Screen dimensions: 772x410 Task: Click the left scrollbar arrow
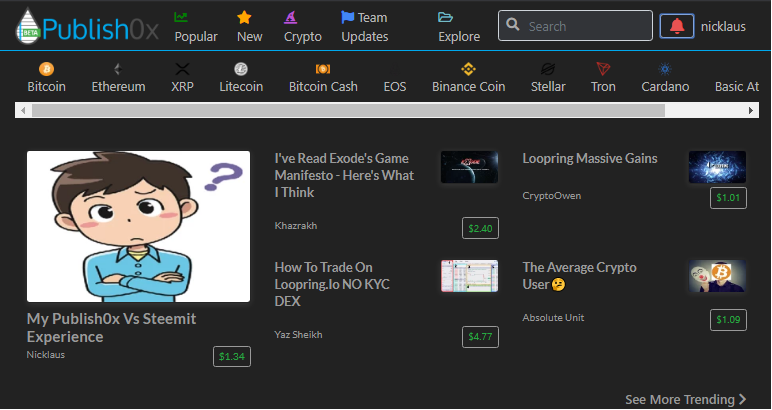23,110
